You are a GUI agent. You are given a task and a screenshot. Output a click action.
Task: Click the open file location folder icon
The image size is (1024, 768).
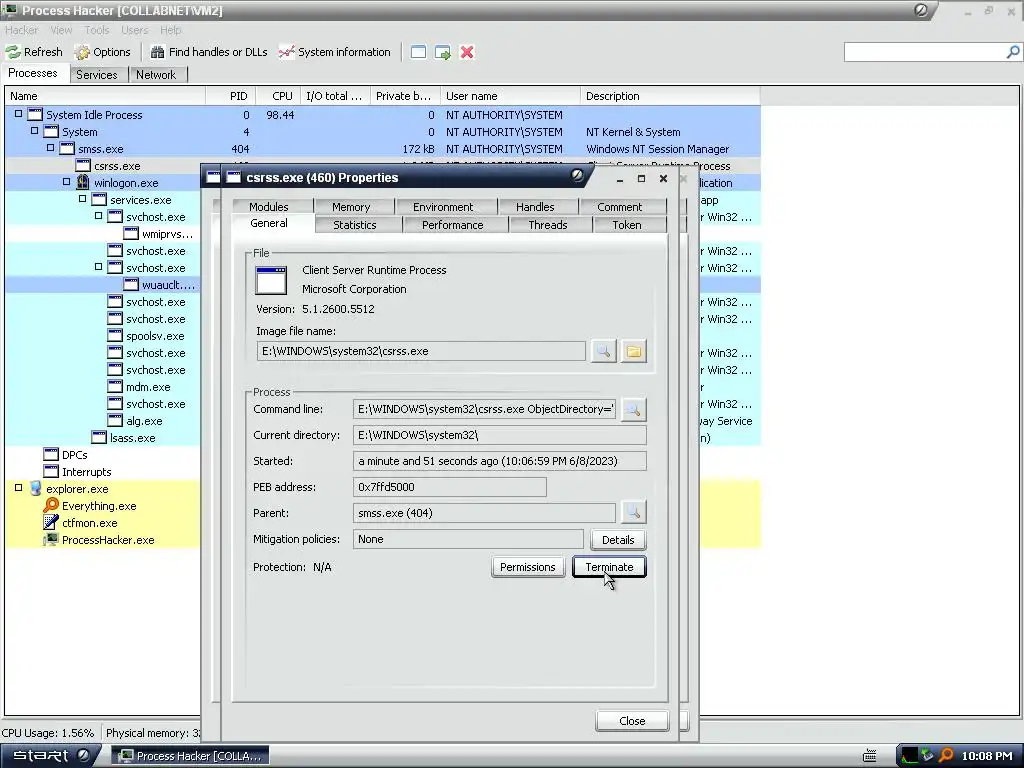[633, 351]
